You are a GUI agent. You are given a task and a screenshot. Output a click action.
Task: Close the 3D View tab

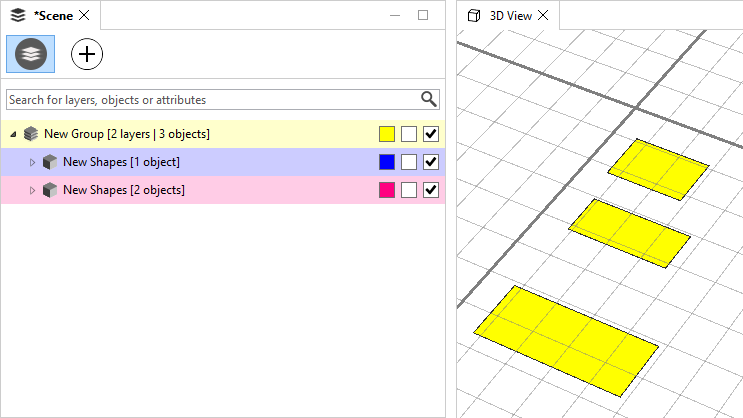coord(543,15)
